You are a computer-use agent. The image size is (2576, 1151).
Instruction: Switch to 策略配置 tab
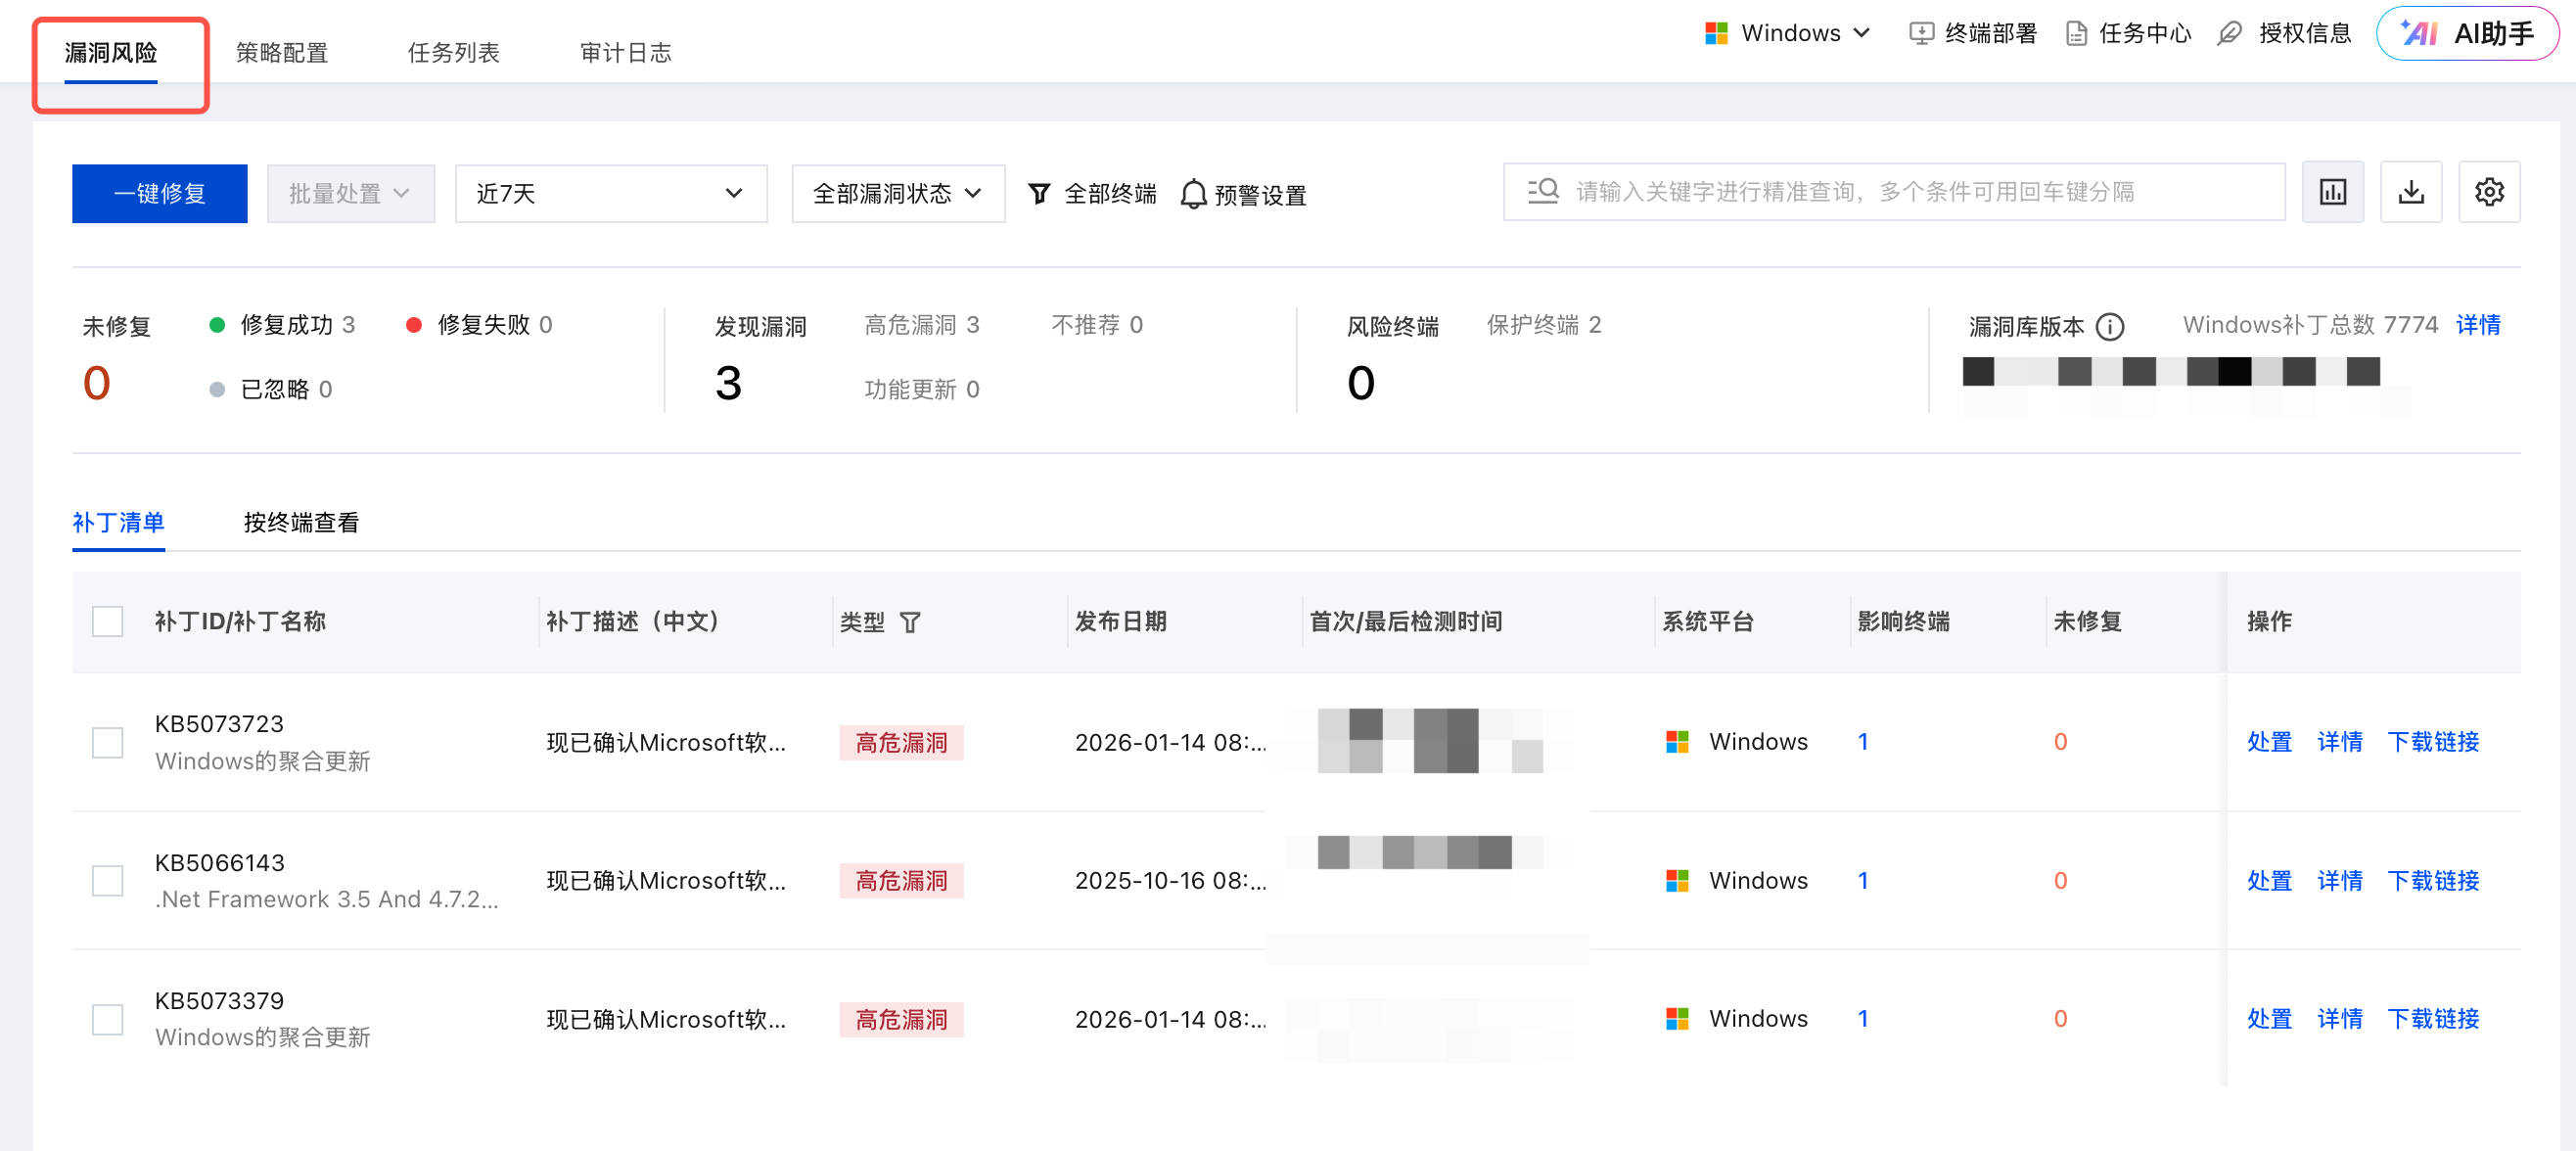tap(282, 53)
